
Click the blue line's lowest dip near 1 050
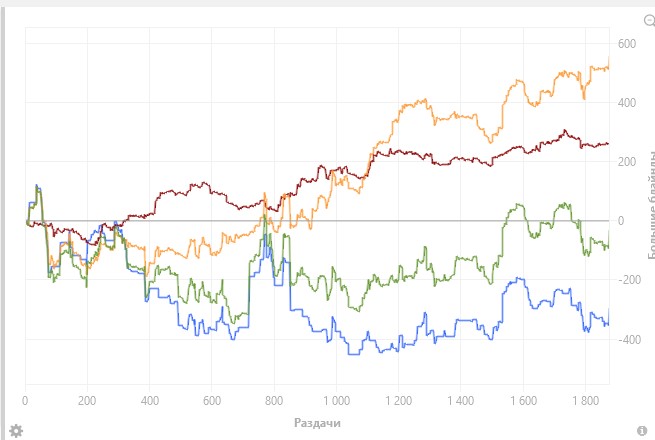pyautogui.click(x=354, y=354)
